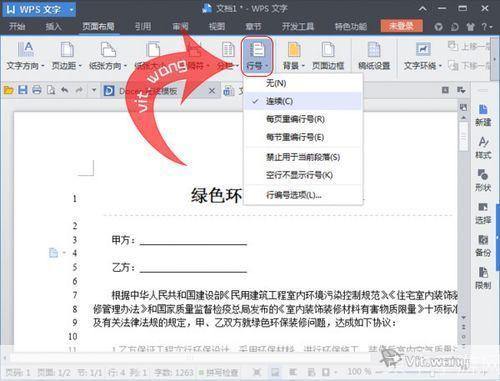Click the undo arrow icon
This screenshot has height=381, width=500.
tap(65, 90)
